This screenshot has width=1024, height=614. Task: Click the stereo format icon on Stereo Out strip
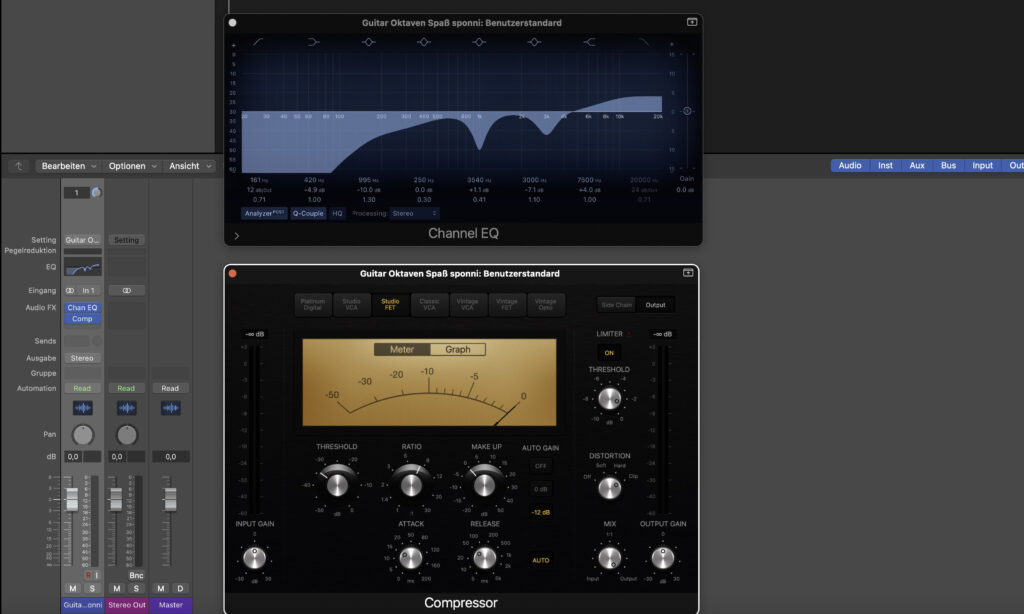[127, 290]
